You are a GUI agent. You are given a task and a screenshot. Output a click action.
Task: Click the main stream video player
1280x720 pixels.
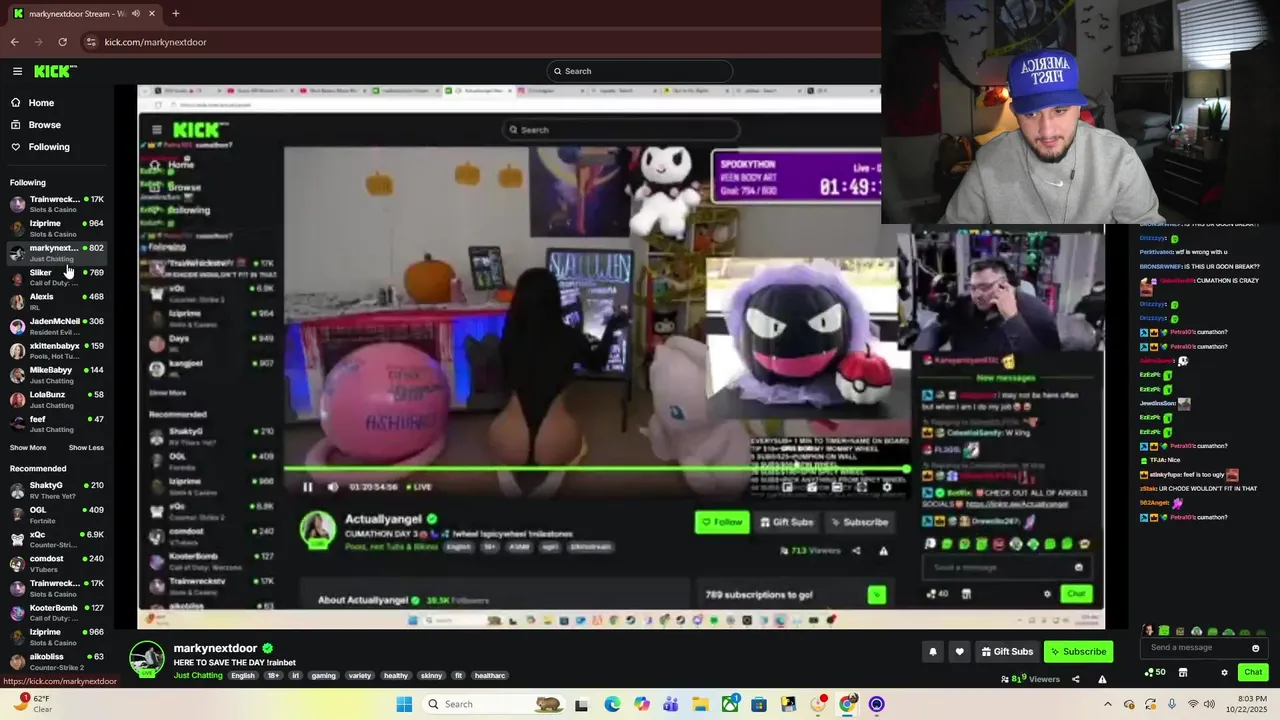pyautogui.click(x=620, y=357)
